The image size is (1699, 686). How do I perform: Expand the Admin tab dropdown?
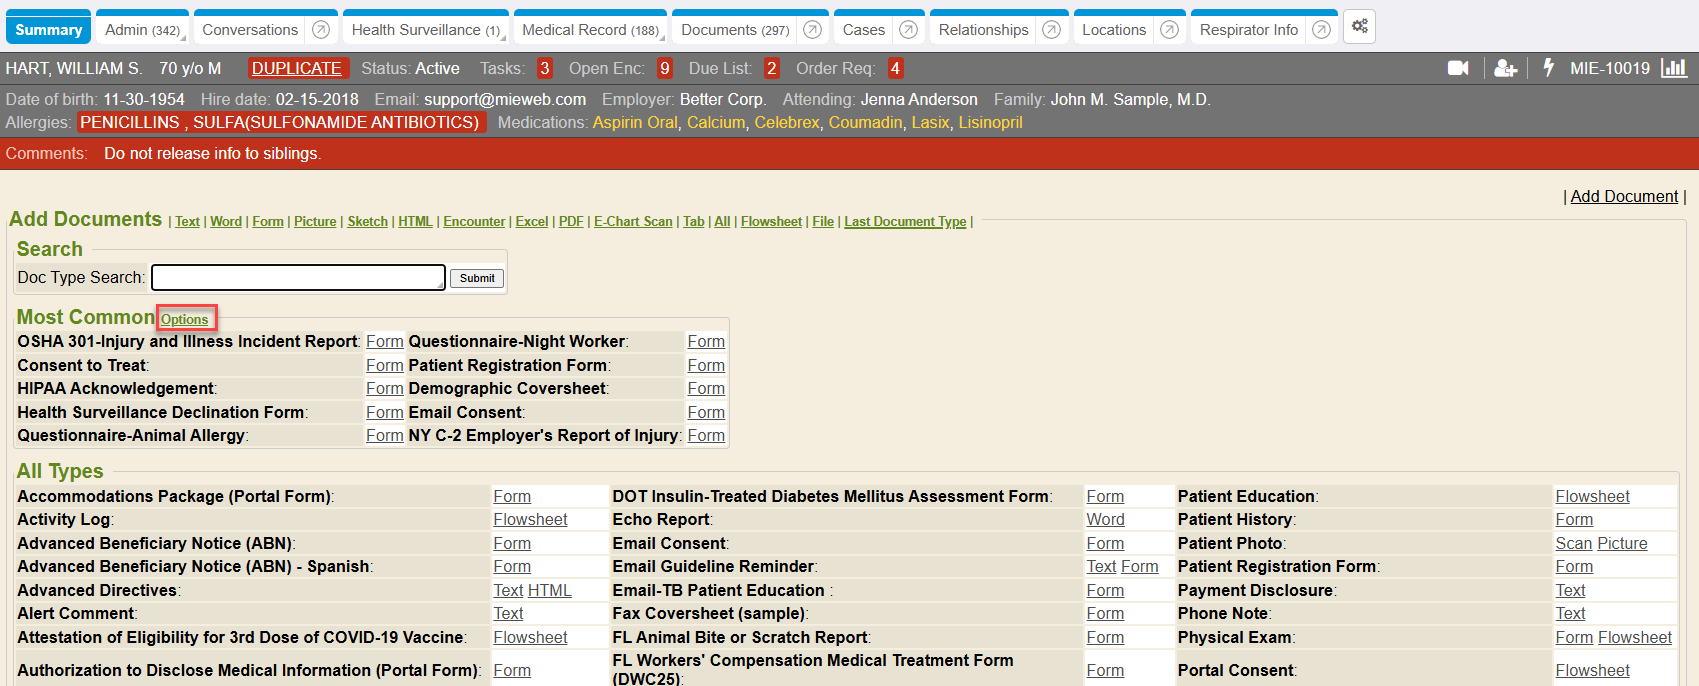(184, 38)
